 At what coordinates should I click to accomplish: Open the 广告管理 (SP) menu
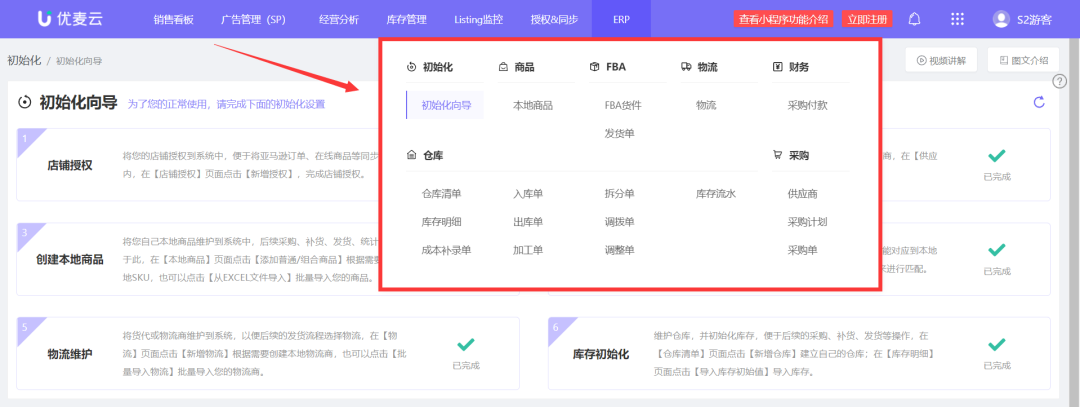click(253, 19)
